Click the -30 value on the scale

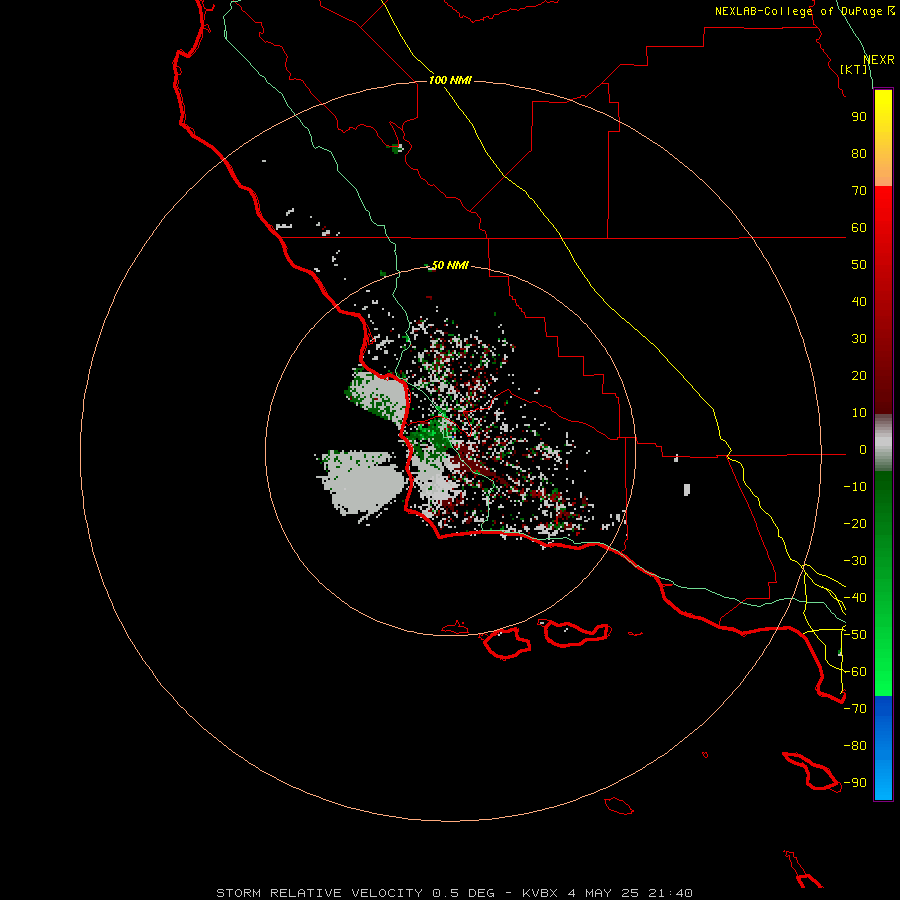click(x=855, y=561)
